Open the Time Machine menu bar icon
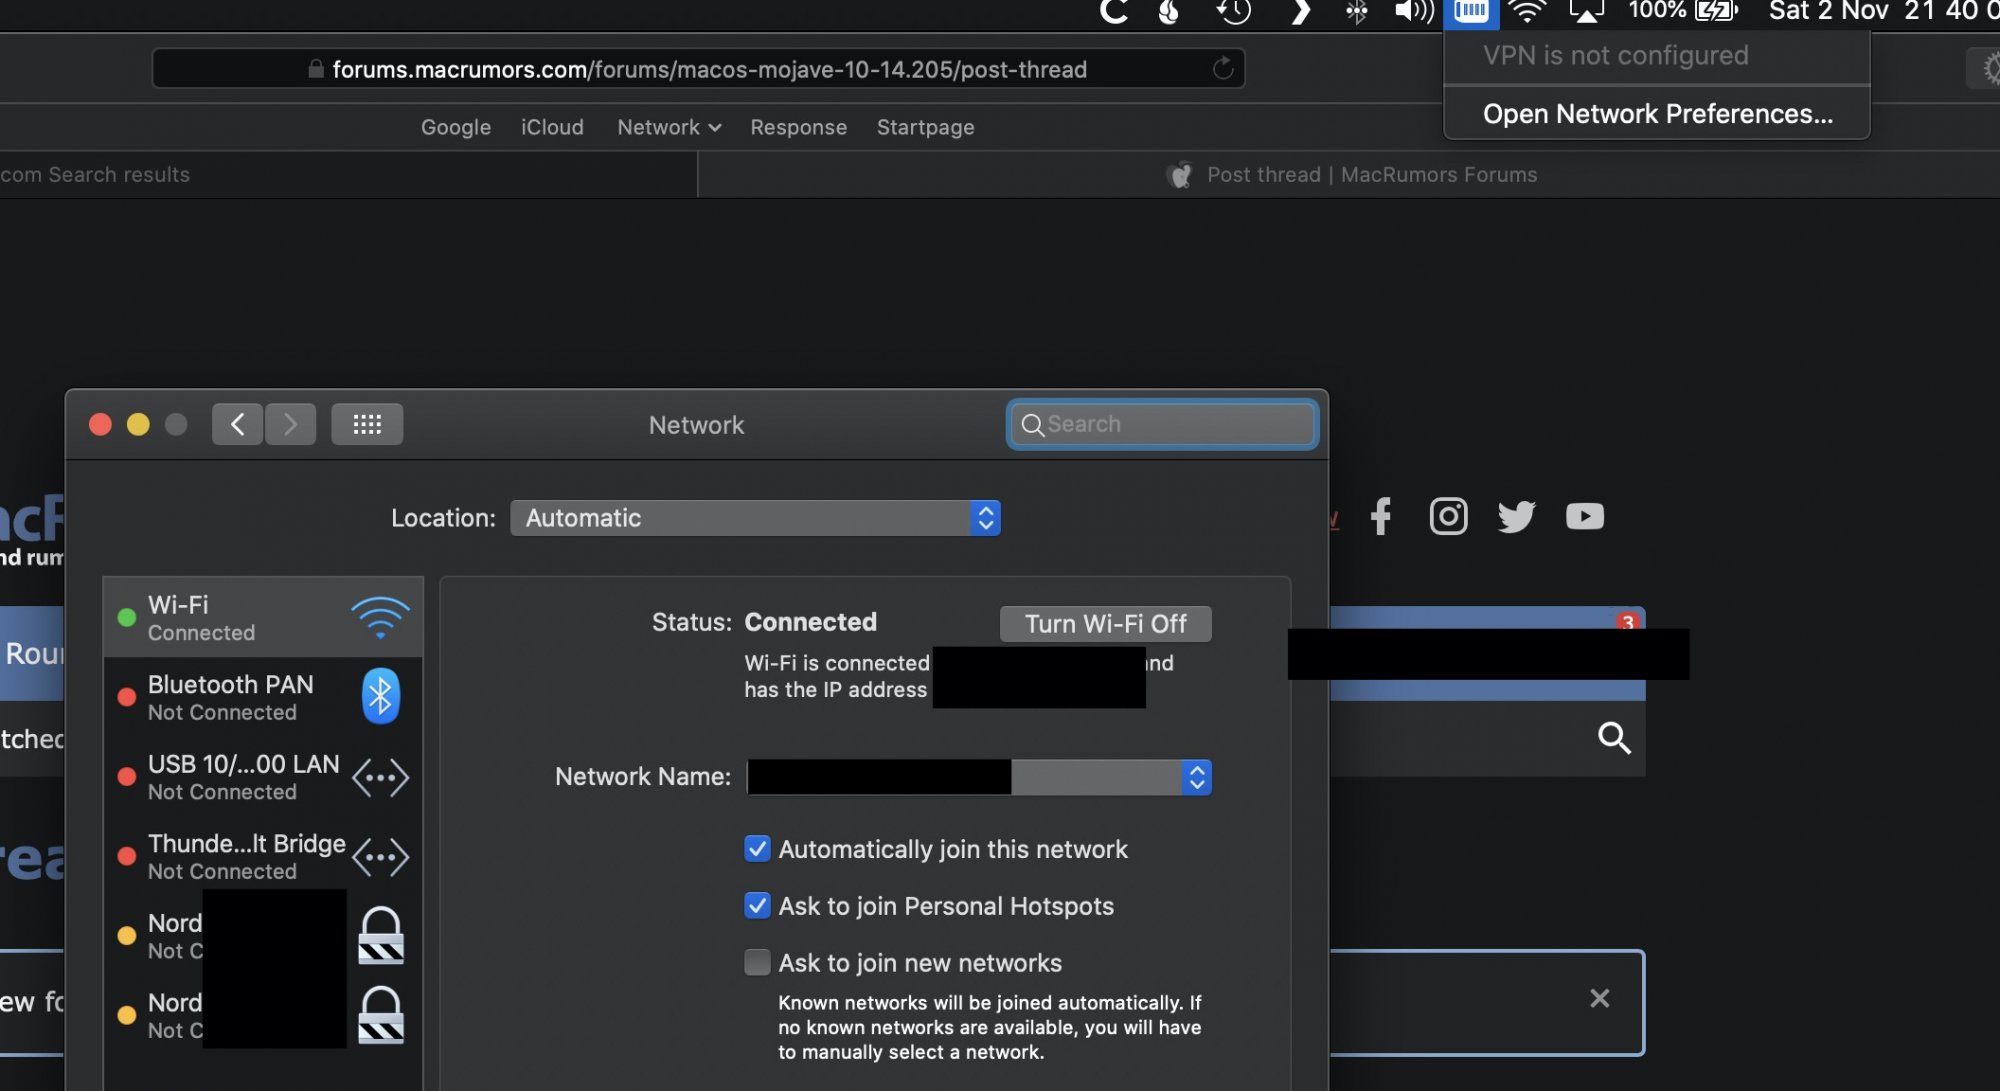This screenshot has height=1091, width=2000. (x=1234, y=11)
